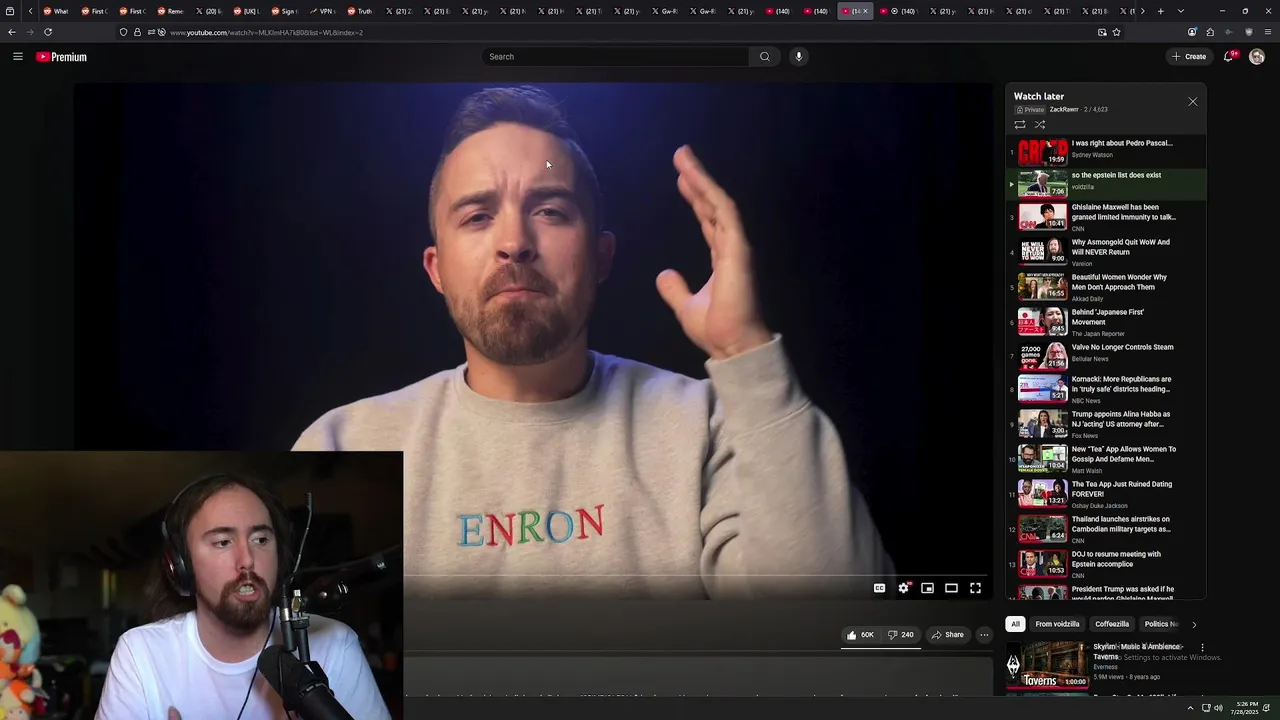Screen dimensions: 1280x720
Task: Reload the page
Action: coord(47,32)
